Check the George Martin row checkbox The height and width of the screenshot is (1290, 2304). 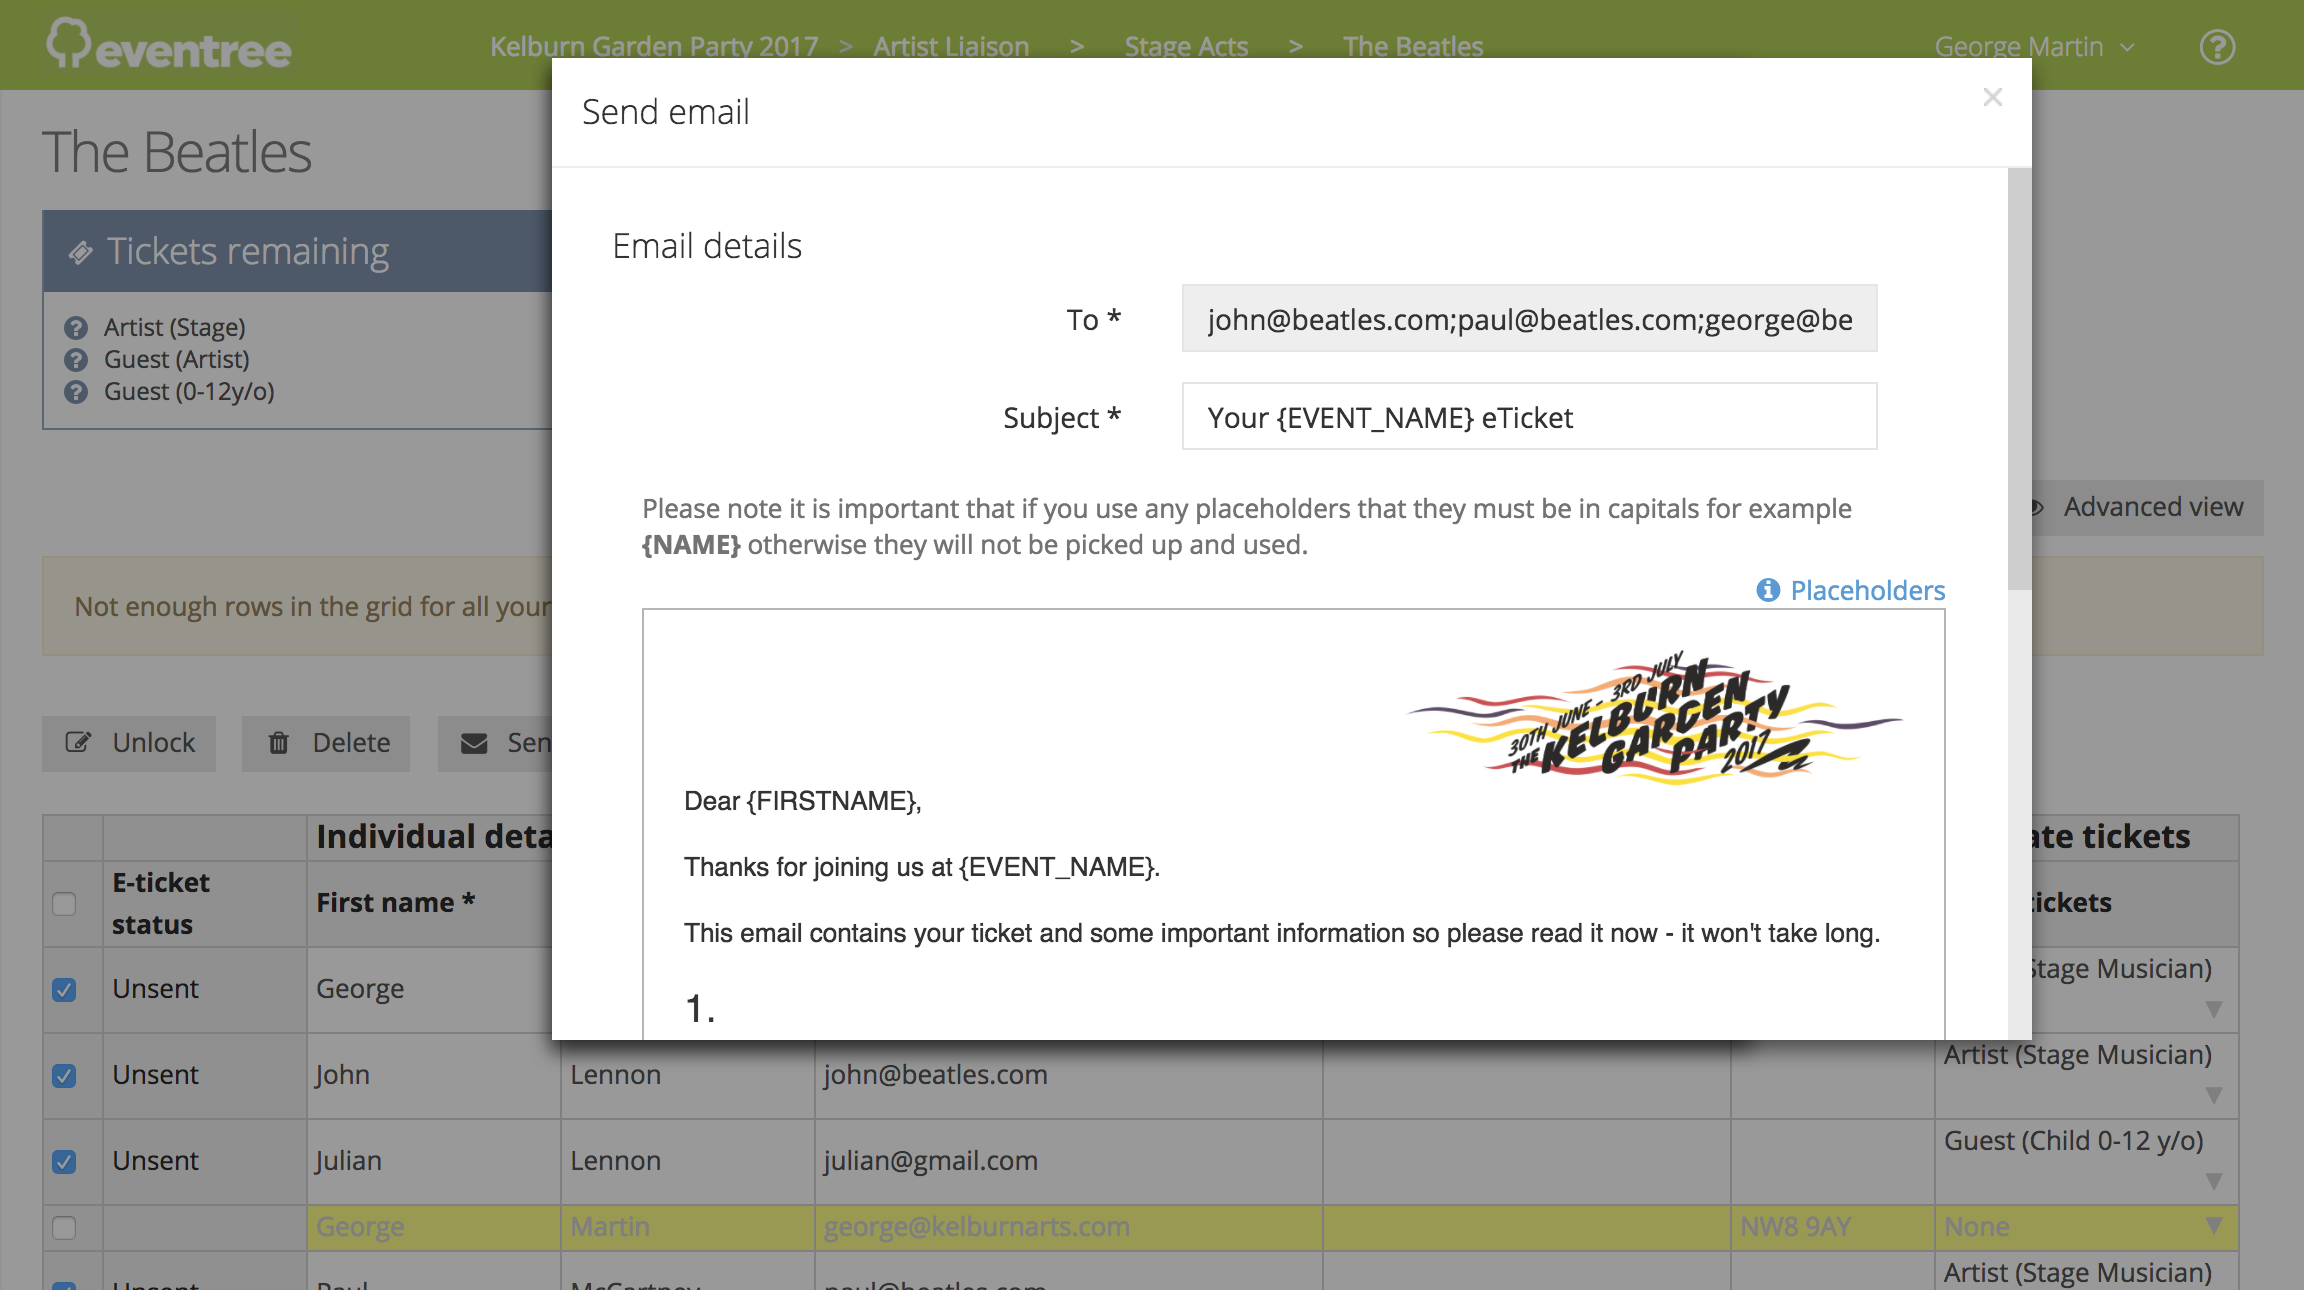(x=64, y=1228)
